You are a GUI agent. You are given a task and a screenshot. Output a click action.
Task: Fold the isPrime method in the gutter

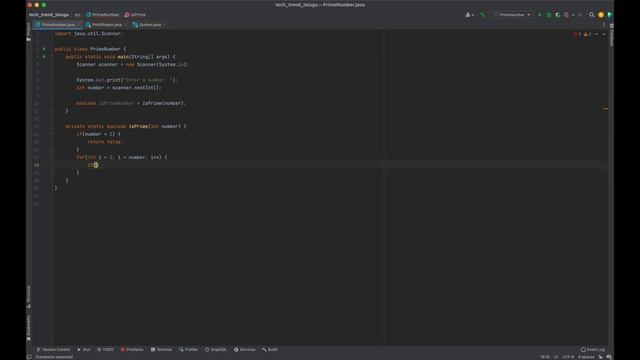pyautogui.click(x=52, y=126)
